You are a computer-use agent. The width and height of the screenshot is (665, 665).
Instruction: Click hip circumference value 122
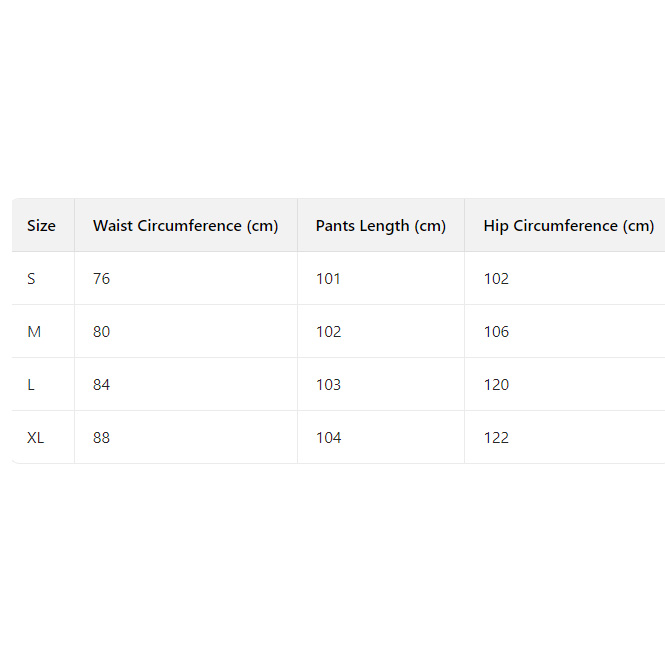pos(496,438)
